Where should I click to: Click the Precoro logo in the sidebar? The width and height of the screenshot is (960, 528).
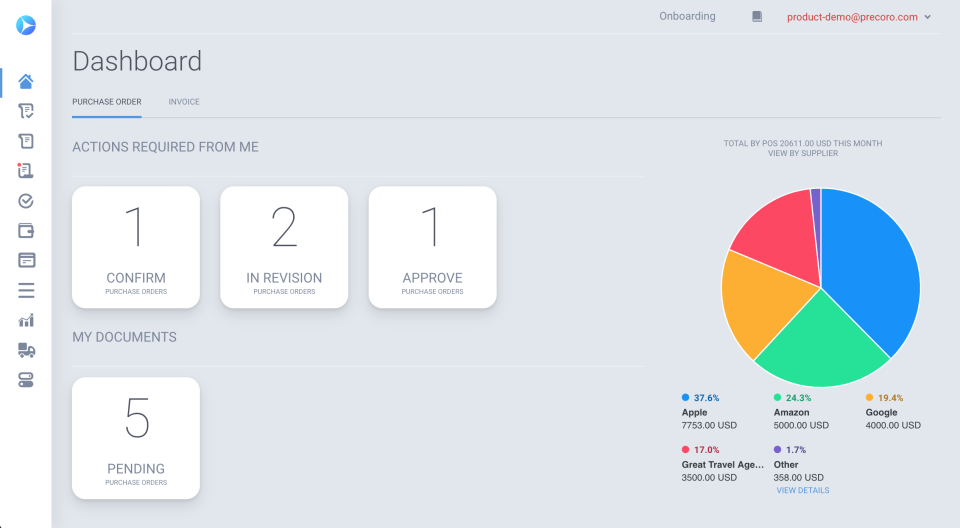(x=26, y=25)
